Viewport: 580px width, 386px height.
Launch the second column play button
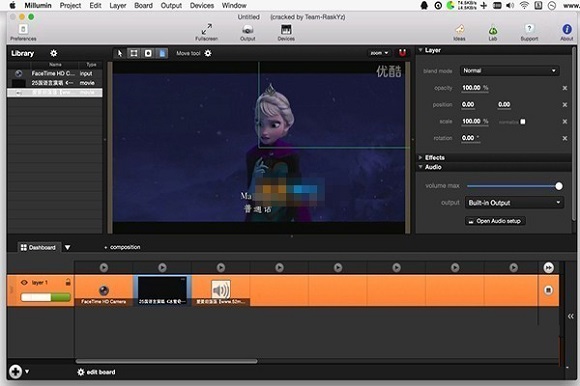pyautogui.click(x=162, y=267)
